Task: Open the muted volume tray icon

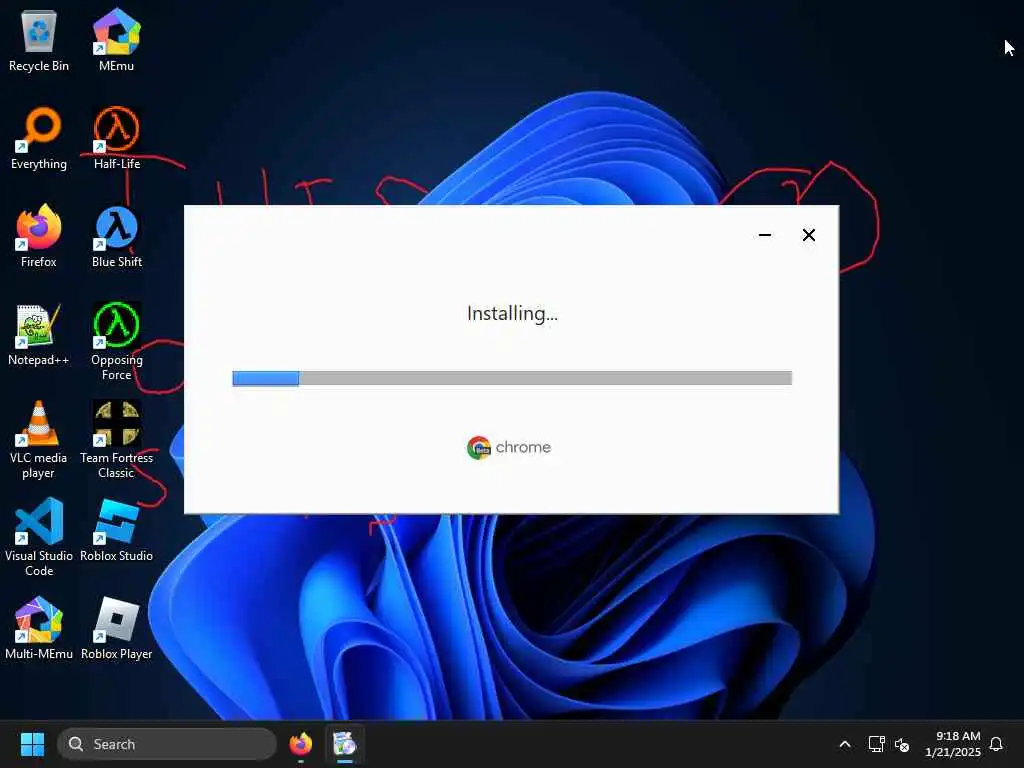Action: [x=902, y=744]
